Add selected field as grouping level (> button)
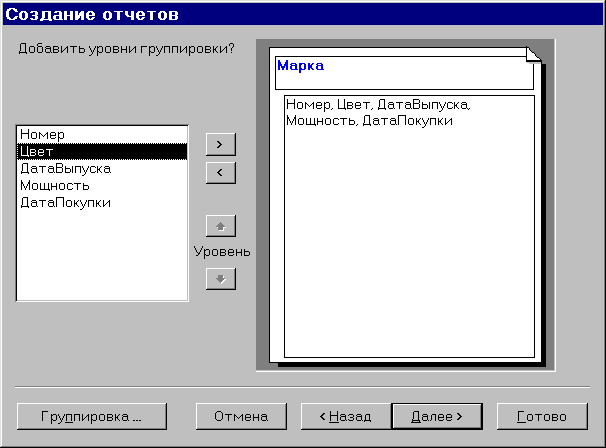Image resolution: width=606 pixels, height=448 pixels. (x=221, y=145)
